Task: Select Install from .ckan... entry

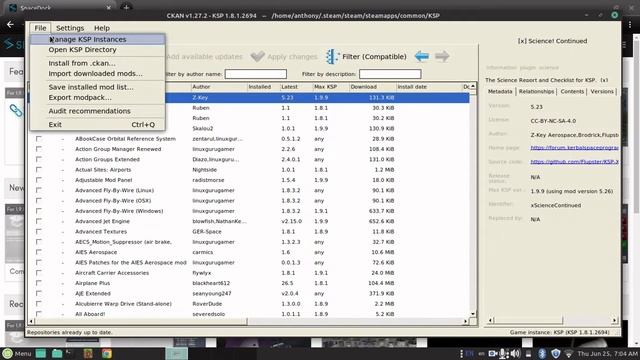Action: 98,63
